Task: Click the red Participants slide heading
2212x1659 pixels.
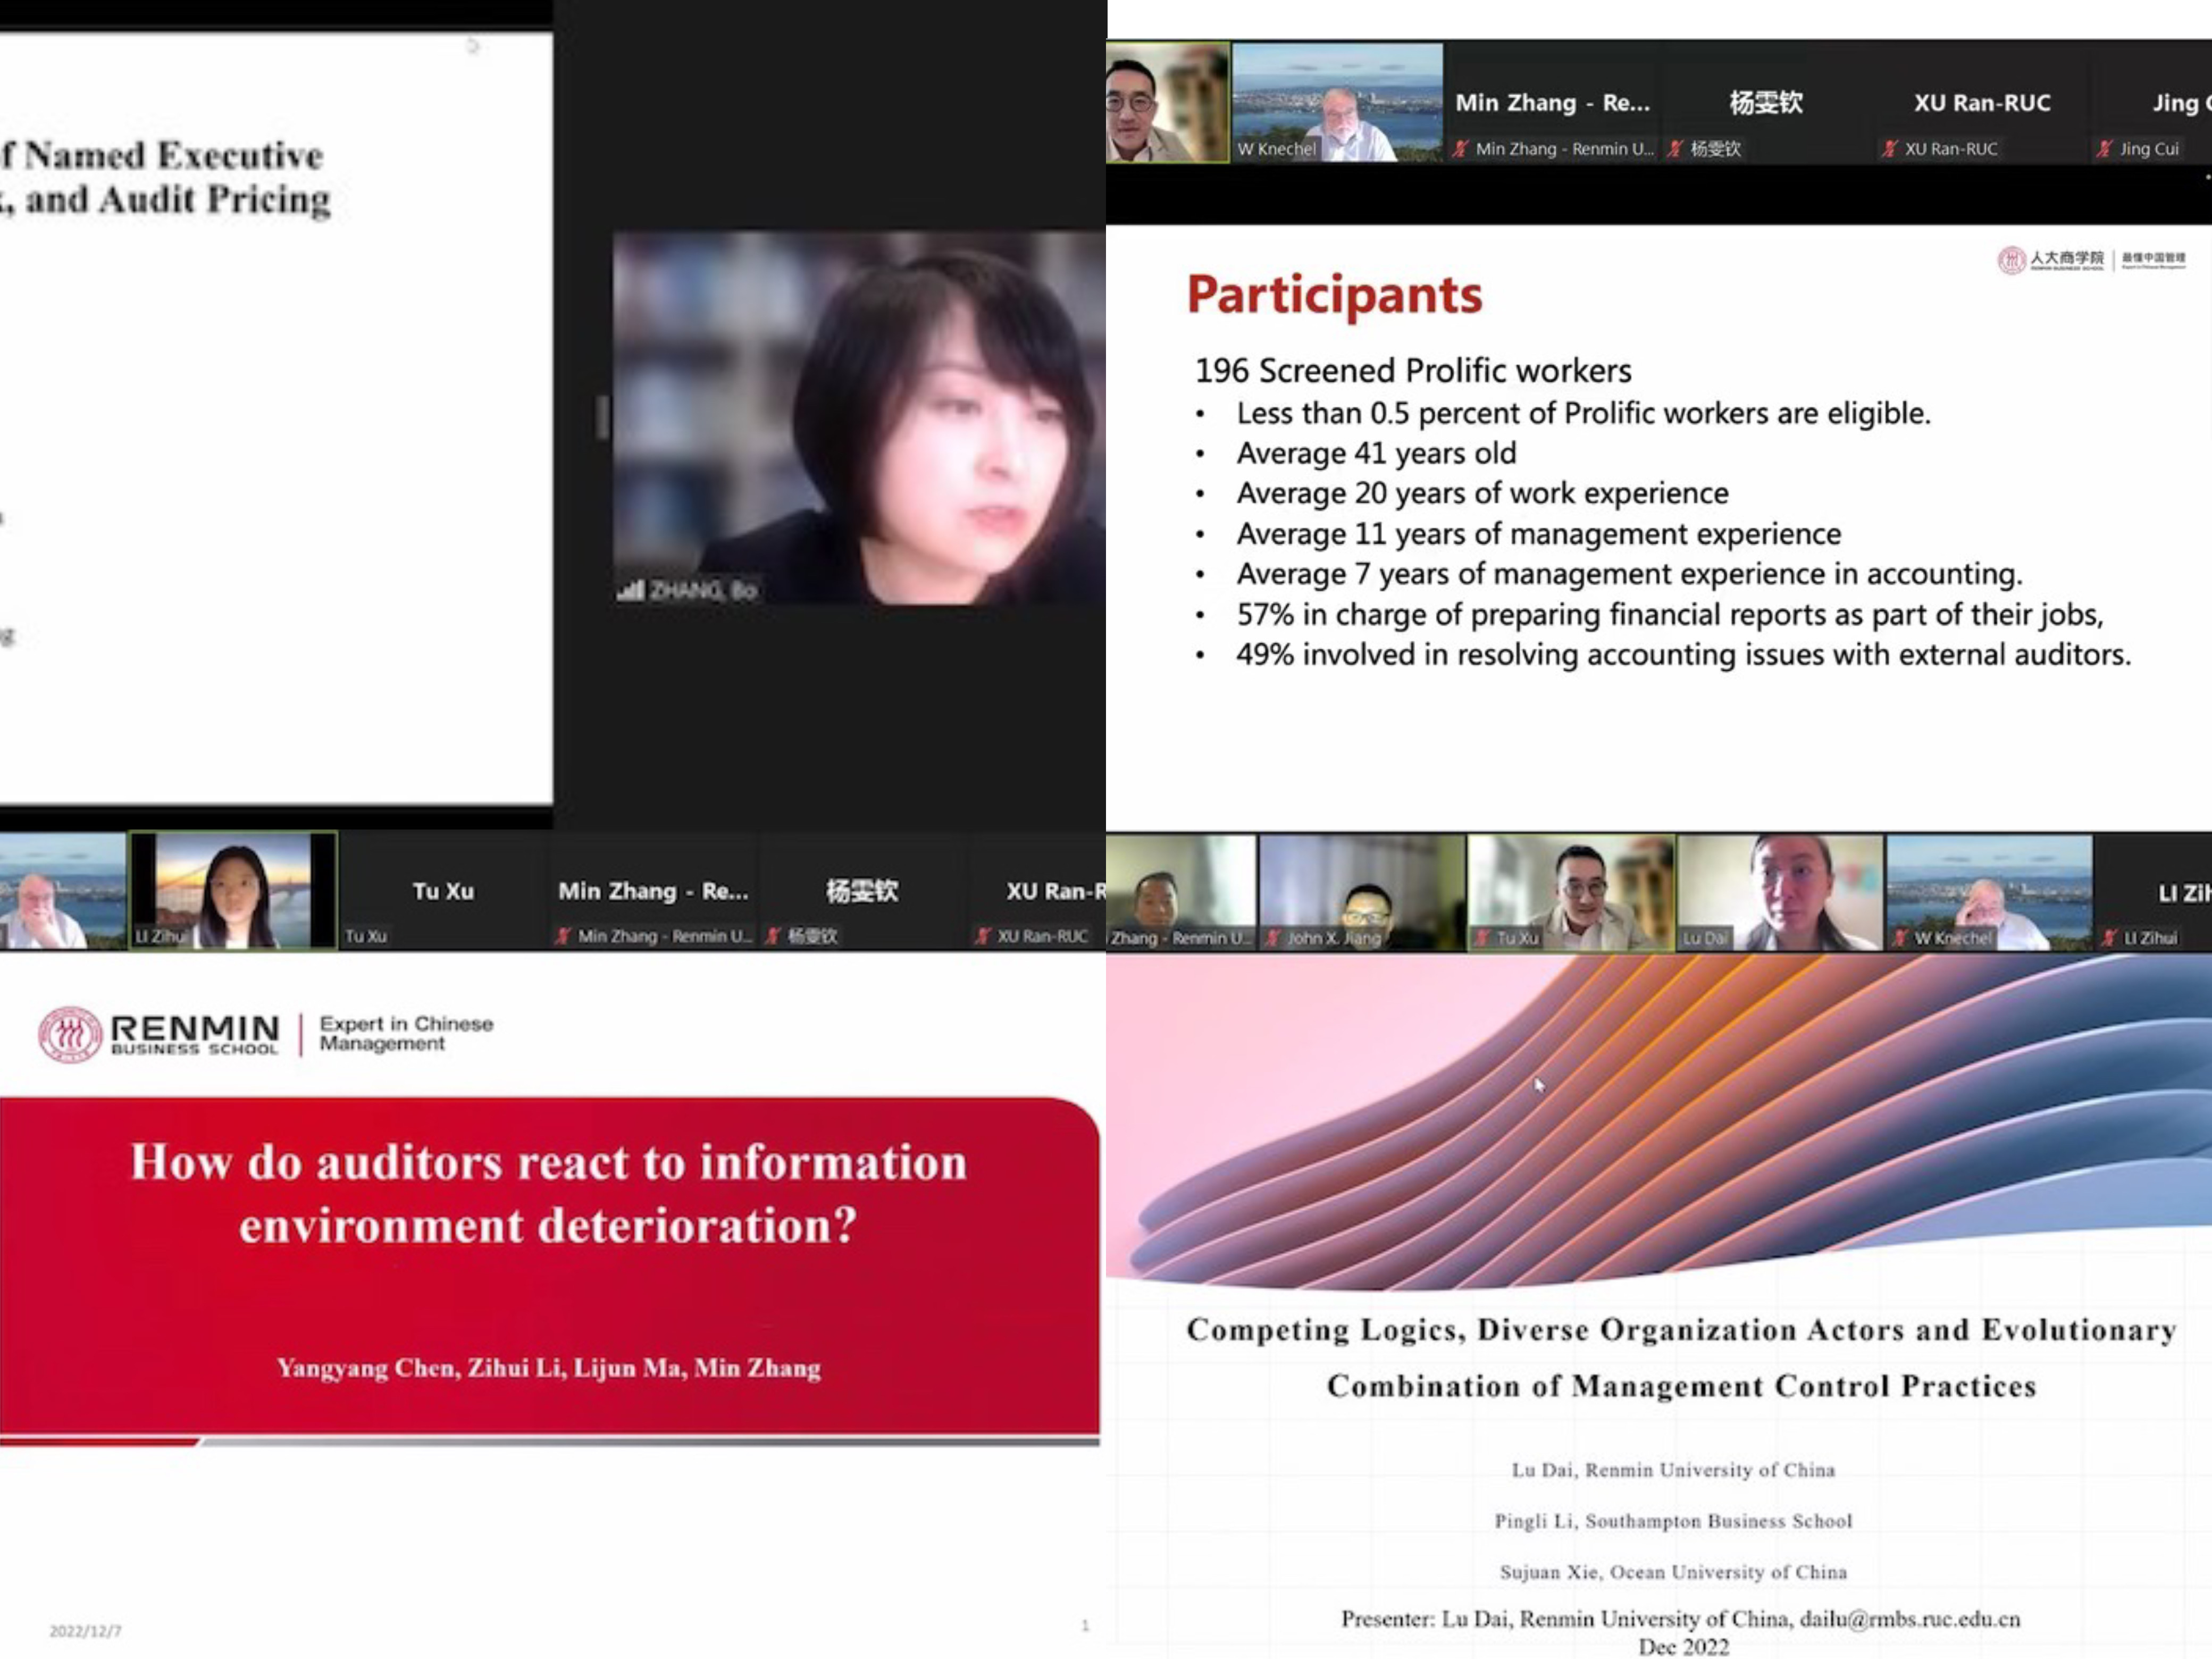Action: coord(1334,295)
